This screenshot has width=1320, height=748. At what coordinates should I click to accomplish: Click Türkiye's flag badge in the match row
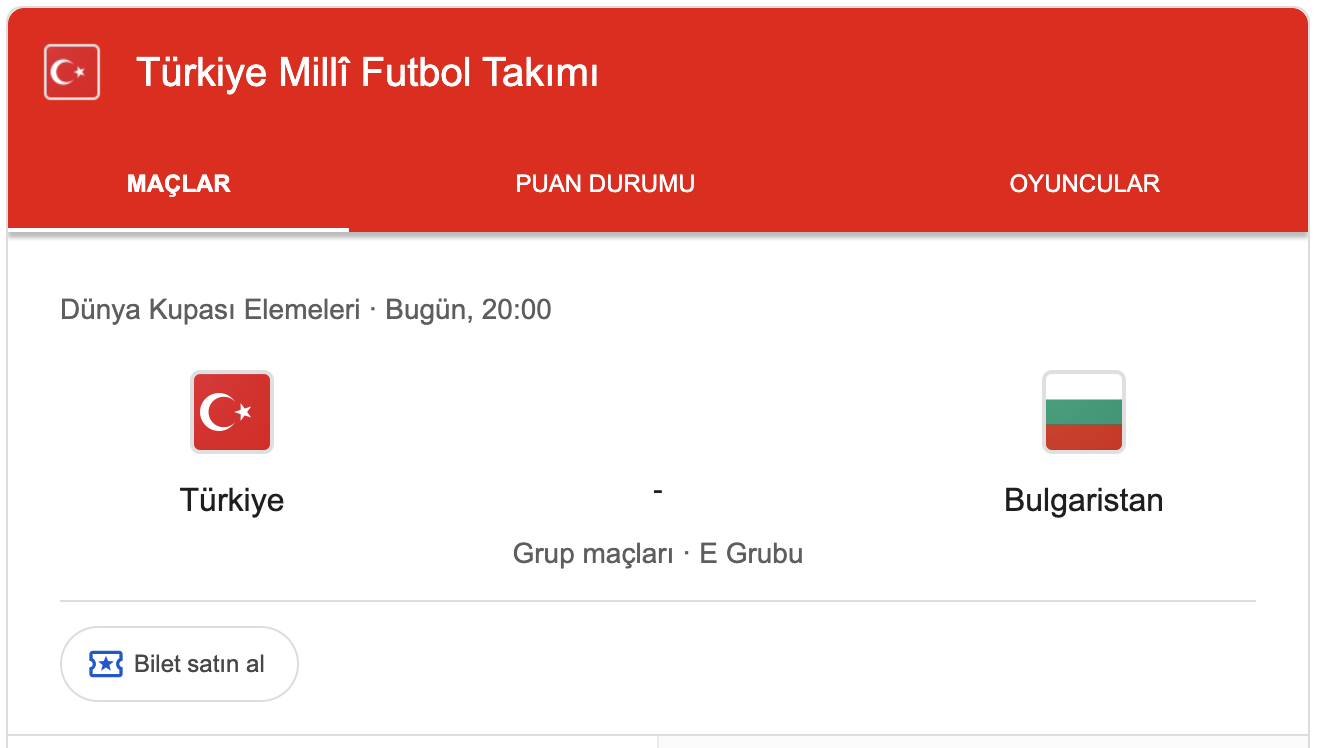(x=232, y=412)
